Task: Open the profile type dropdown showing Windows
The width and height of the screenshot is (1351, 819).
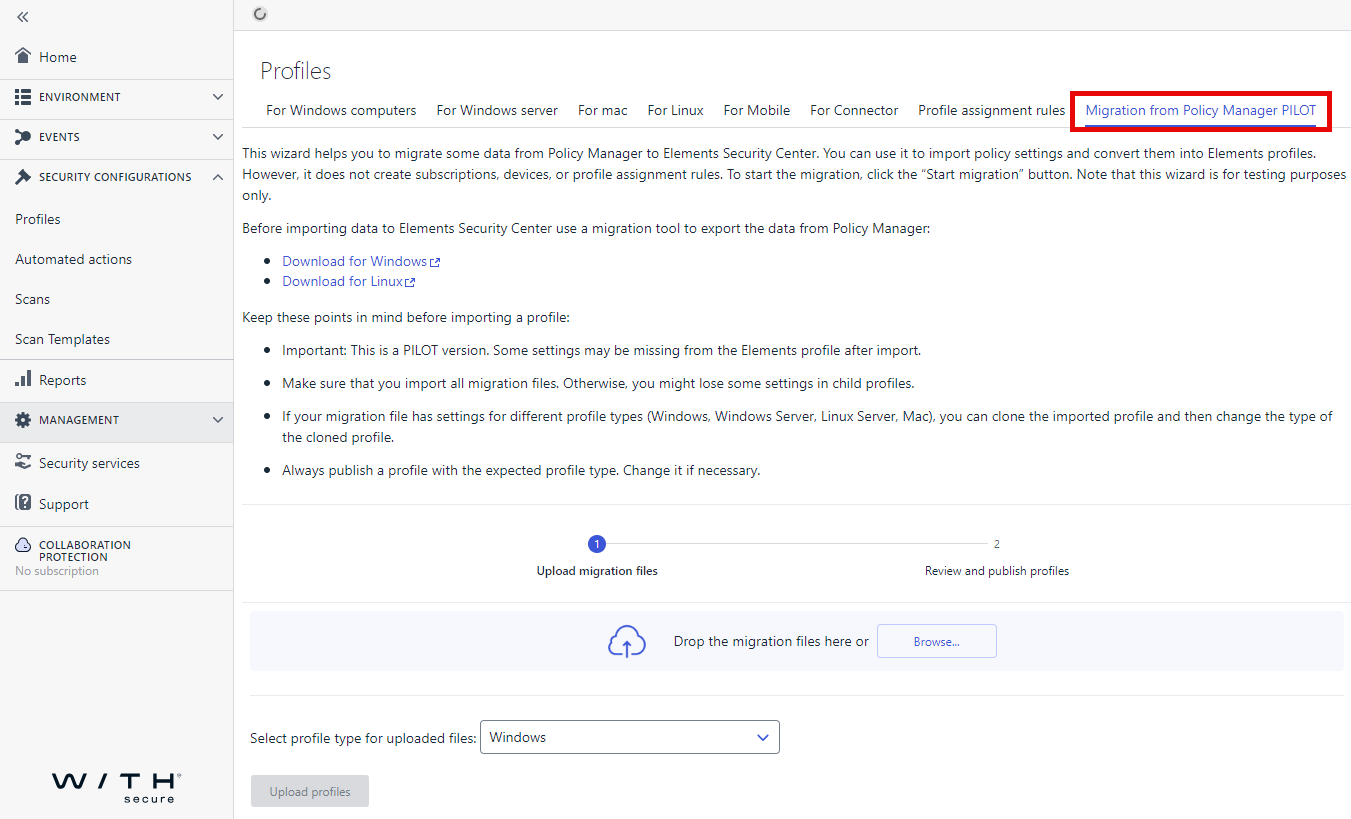Action: [630, 737]
